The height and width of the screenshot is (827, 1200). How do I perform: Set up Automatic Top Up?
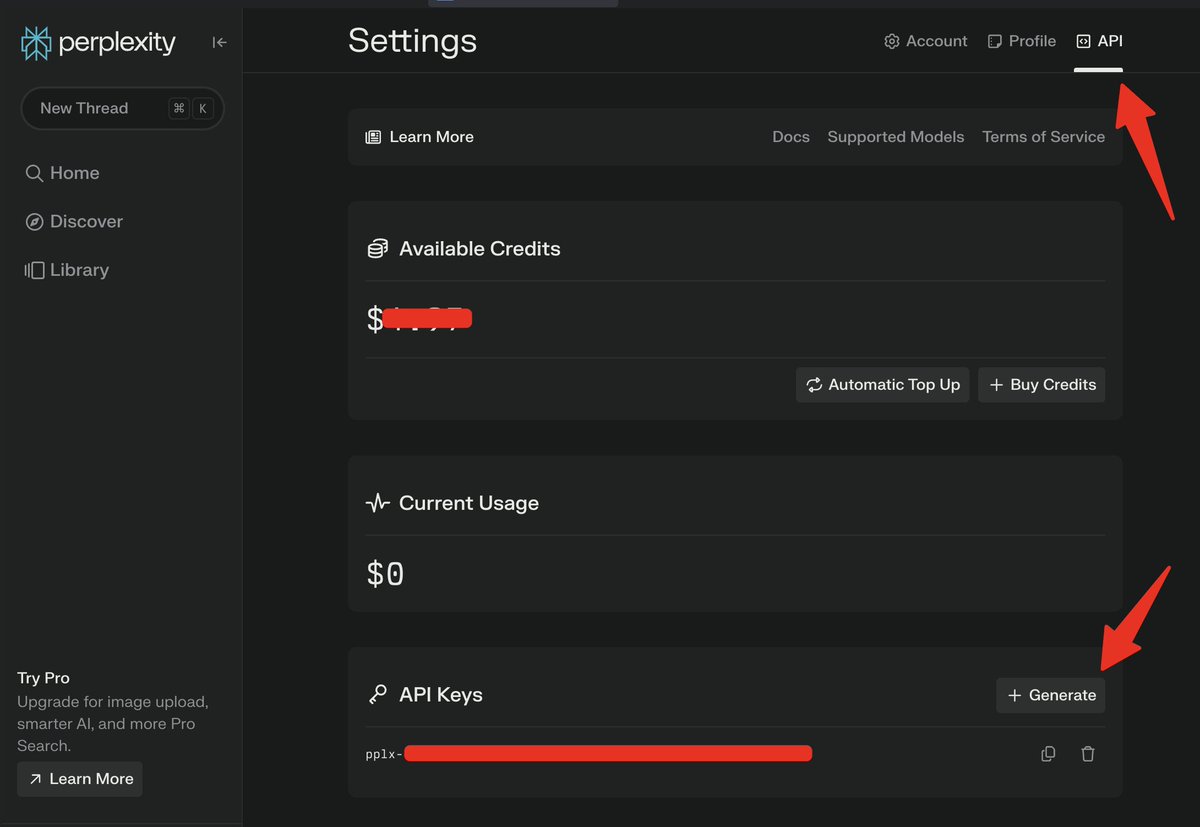[x=883, y=385]
